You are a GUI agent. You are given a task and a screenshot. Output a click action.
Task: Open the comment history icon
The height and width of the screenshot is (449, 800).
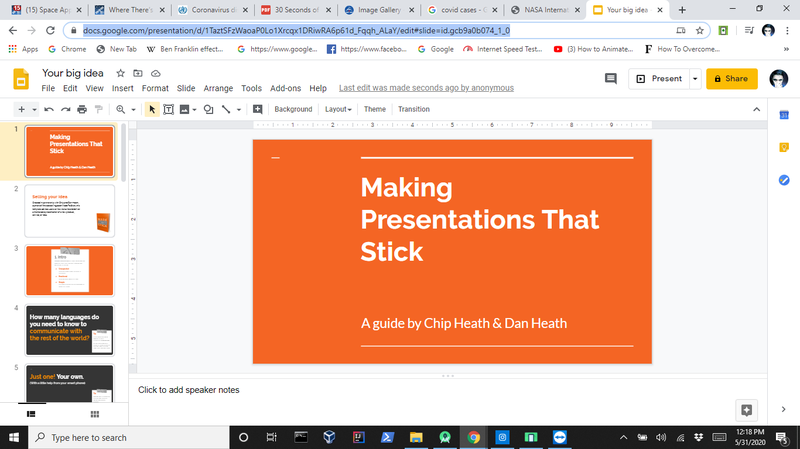tap(611, 78)
